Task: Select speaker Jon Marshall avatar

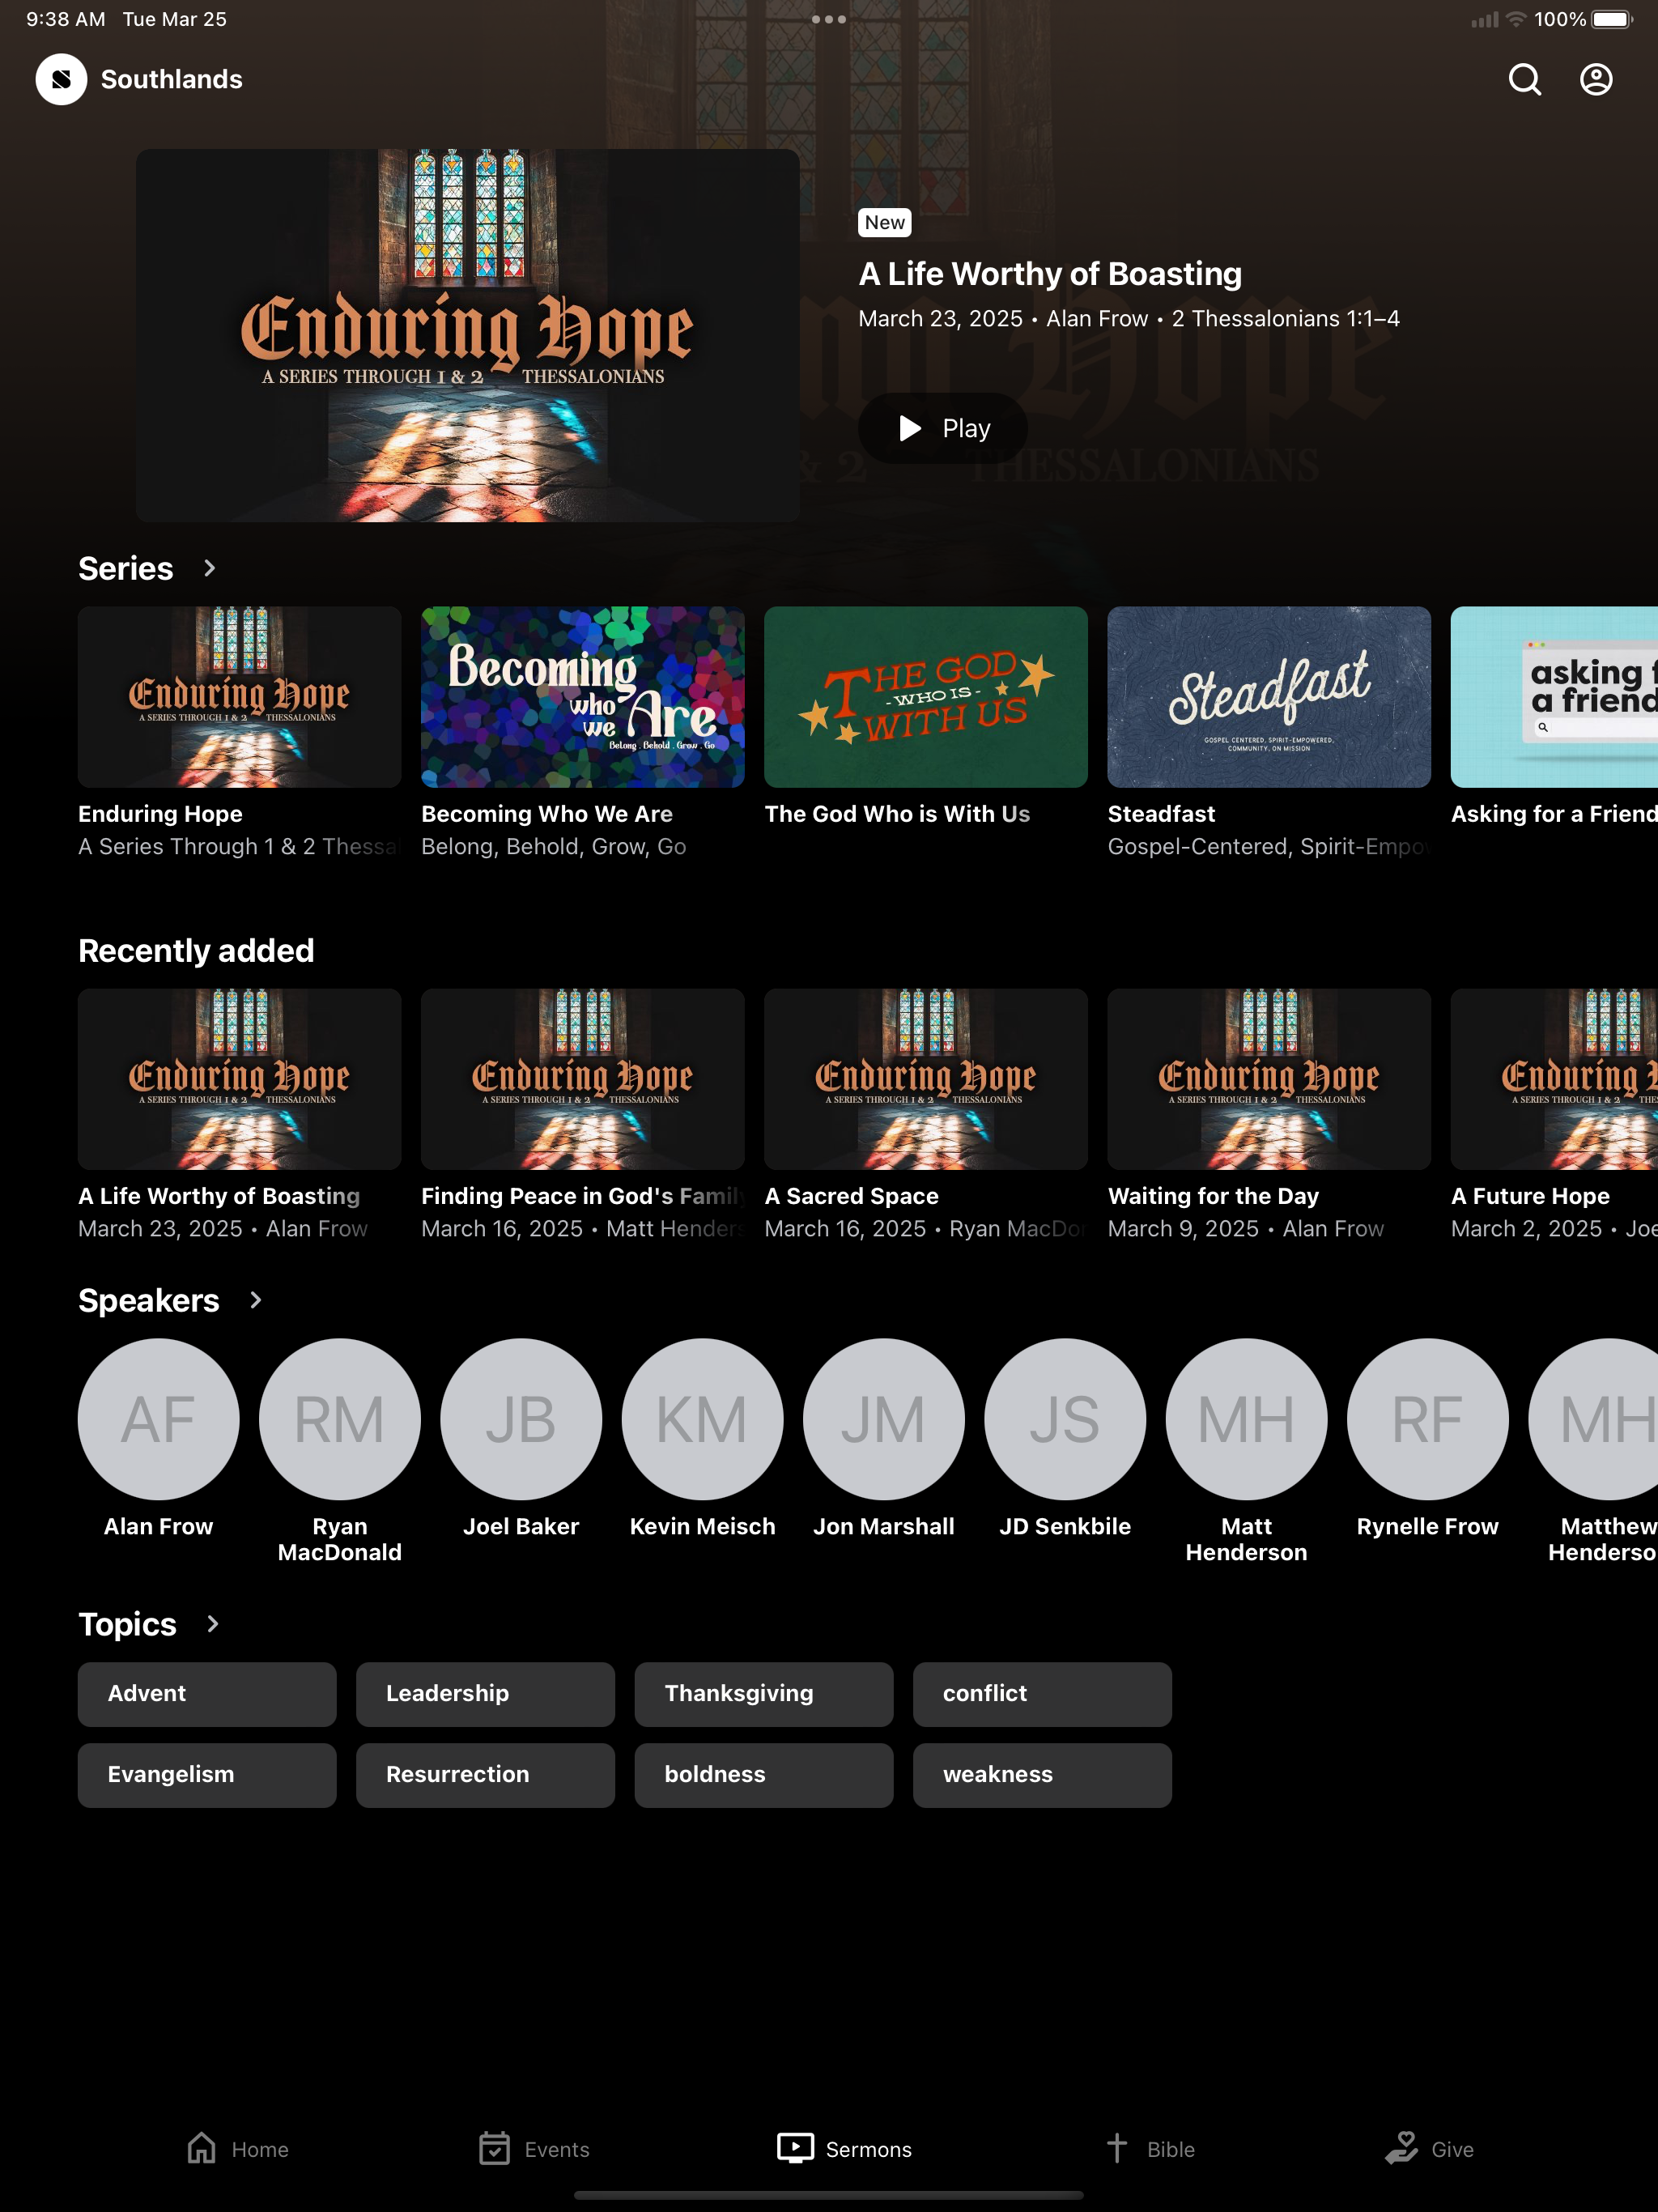Action: [884, 1419]
